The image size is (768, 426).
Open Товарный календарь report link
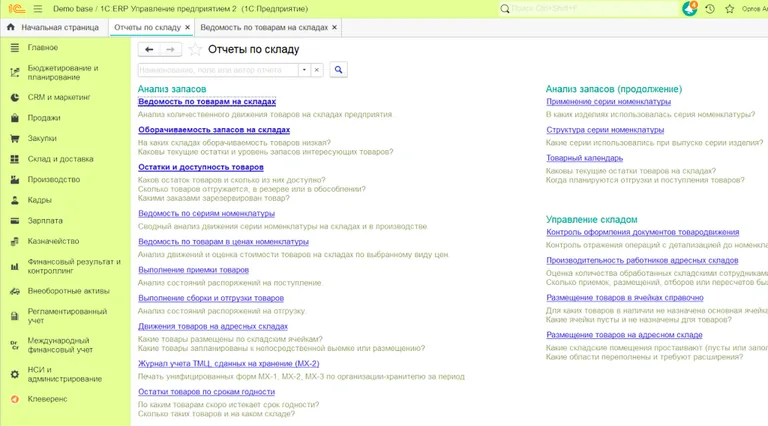[584, 158]
